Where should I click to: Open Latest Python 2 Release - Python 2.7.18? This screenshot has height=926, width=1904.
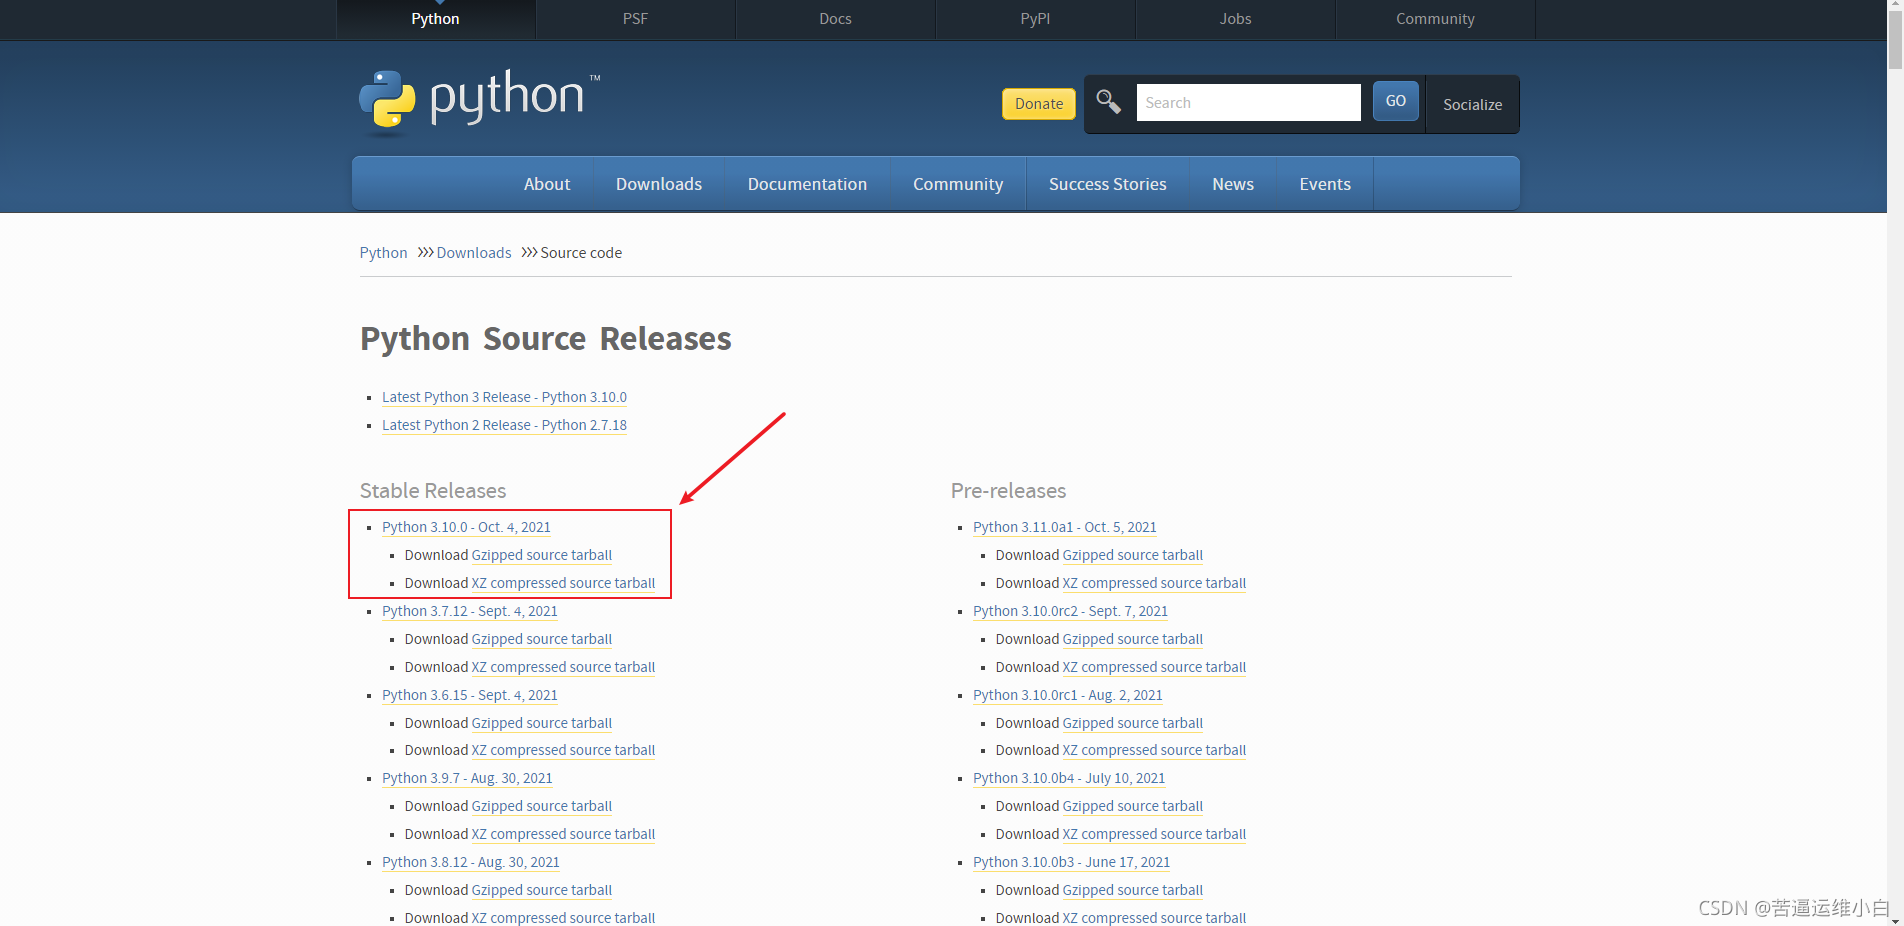pyautogui.click(x=504, y=425)
